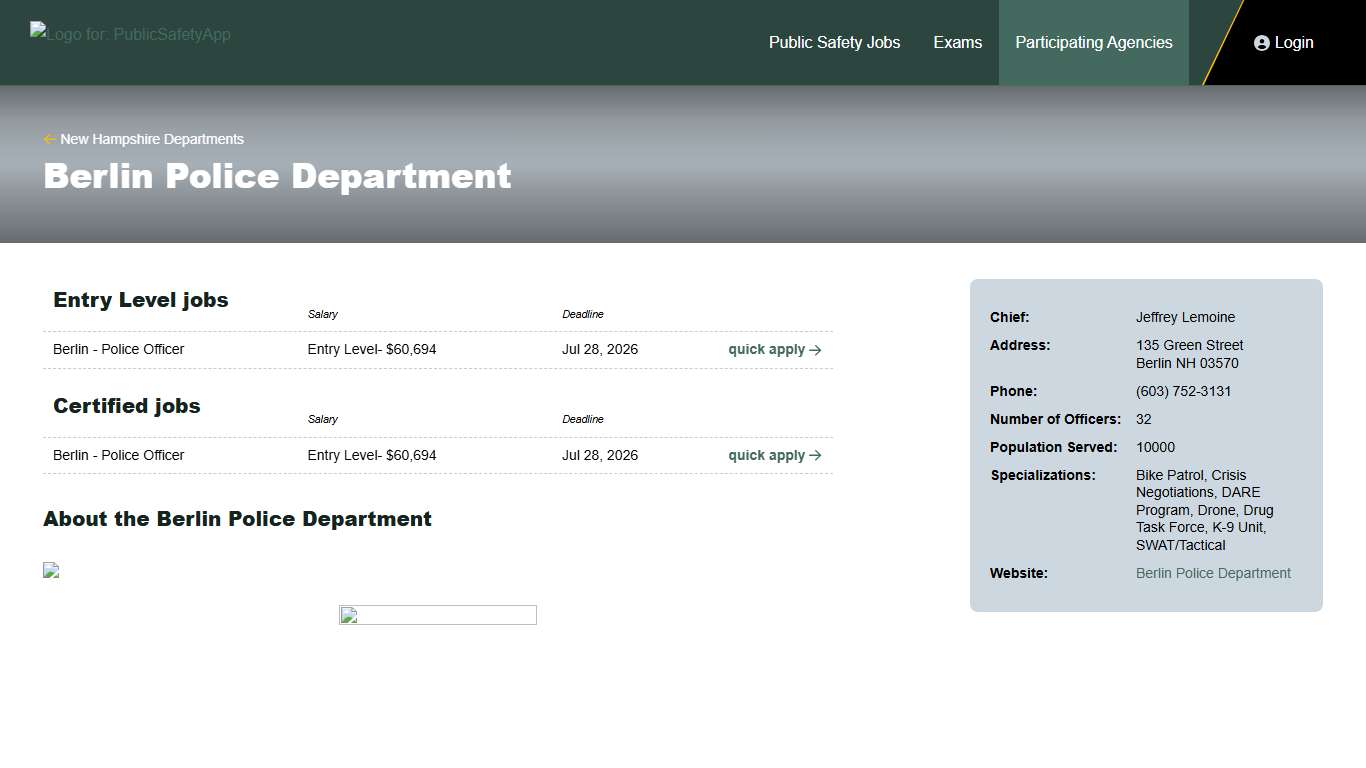This screenshot has height=768, width=1366.
Task: Open the Participating Agencies section
Action: point(1093,42)
